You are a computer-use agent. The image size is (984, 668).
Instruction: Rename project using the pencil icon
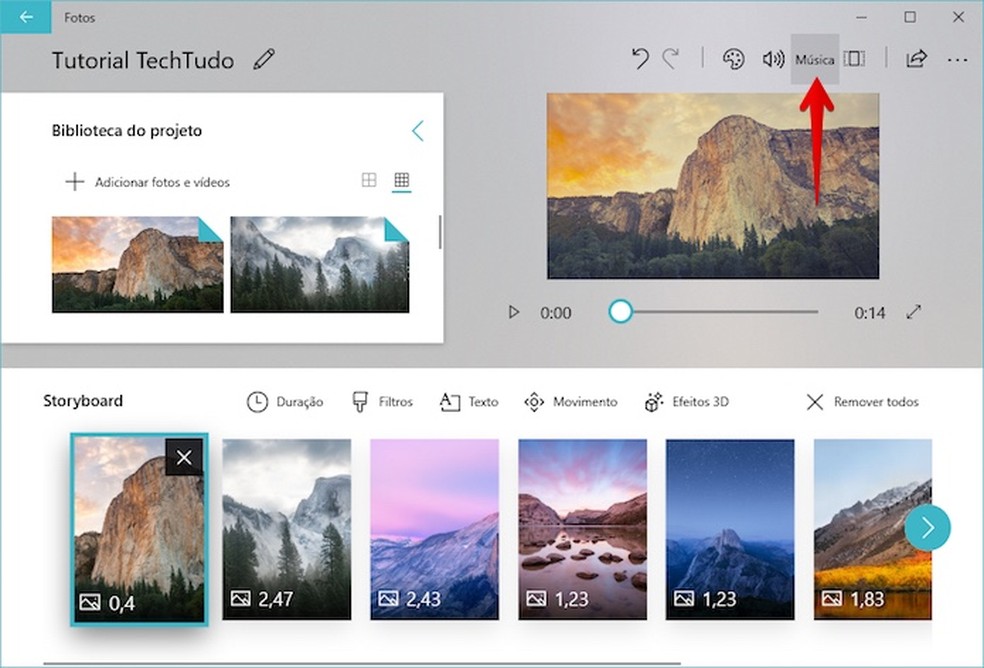click(x=264, y=60)
